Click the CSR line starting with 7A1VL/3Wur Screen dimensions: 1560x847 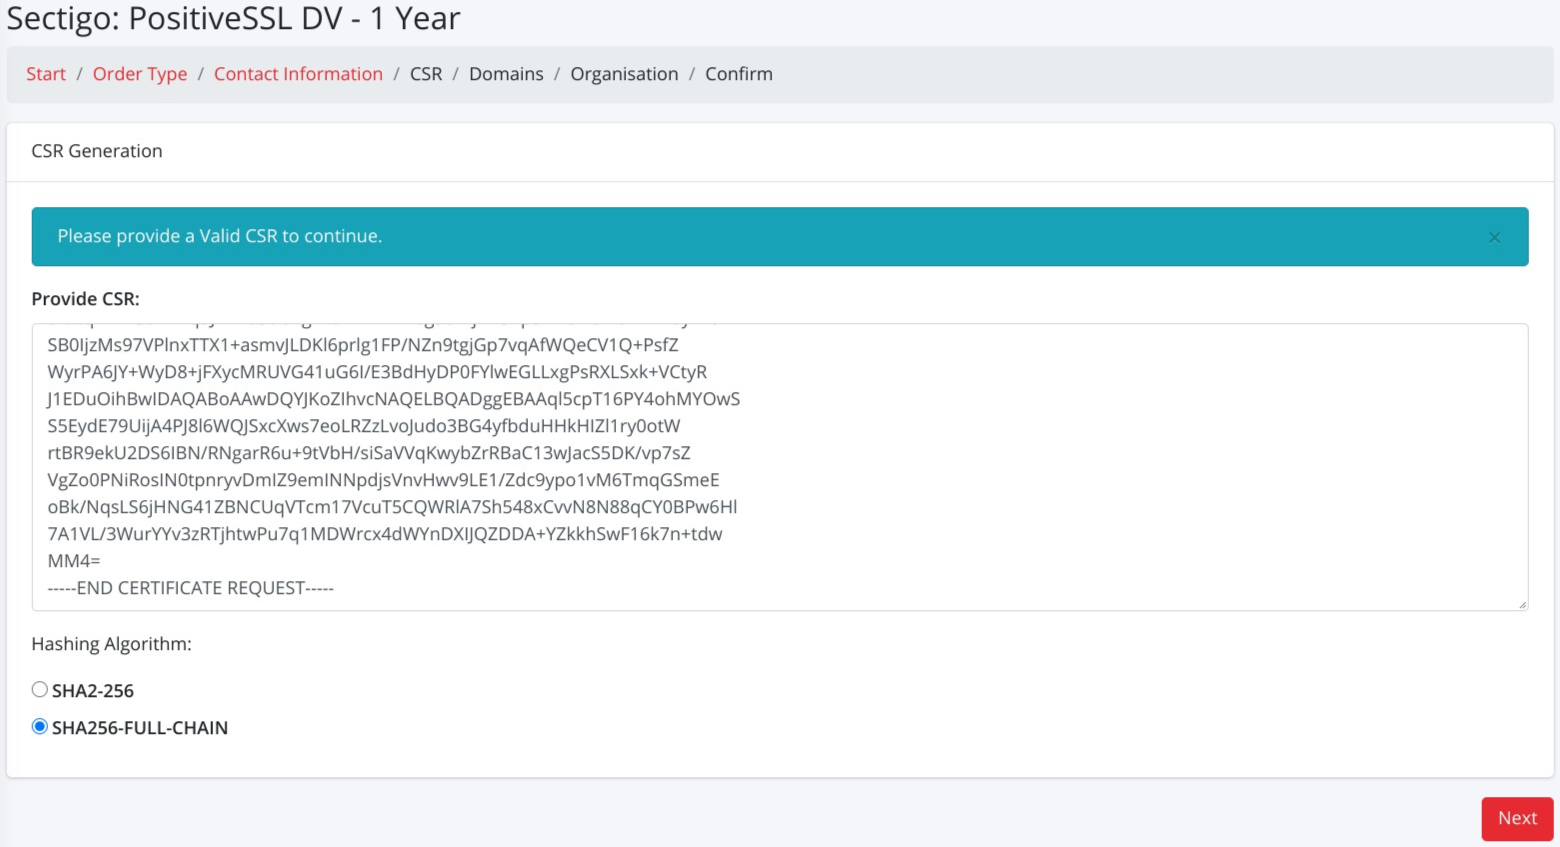385,534
